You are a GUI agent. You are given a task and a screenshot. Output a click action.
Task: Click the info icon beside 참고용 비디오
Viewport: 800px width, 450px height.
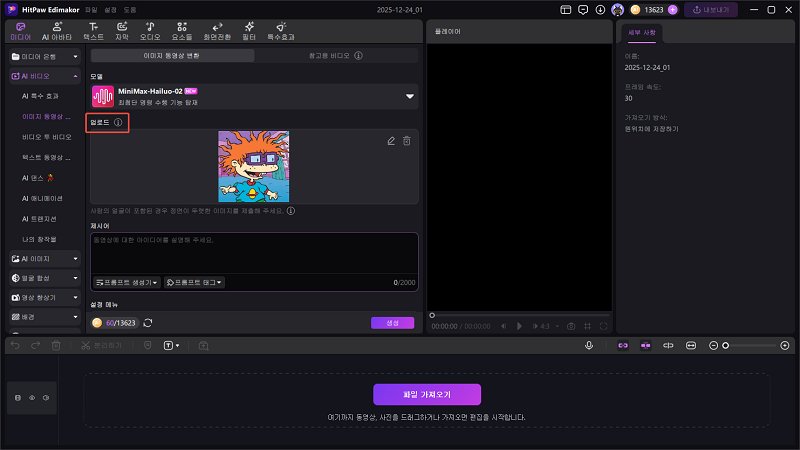tap(359, 55)
